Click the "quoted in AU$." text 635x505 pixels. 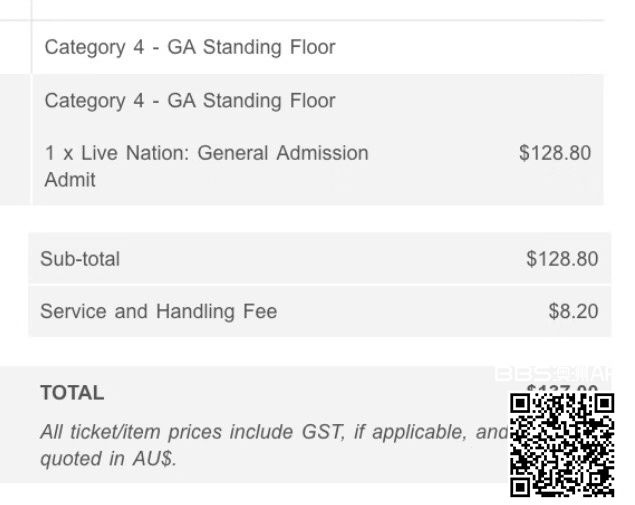[108, 460]
